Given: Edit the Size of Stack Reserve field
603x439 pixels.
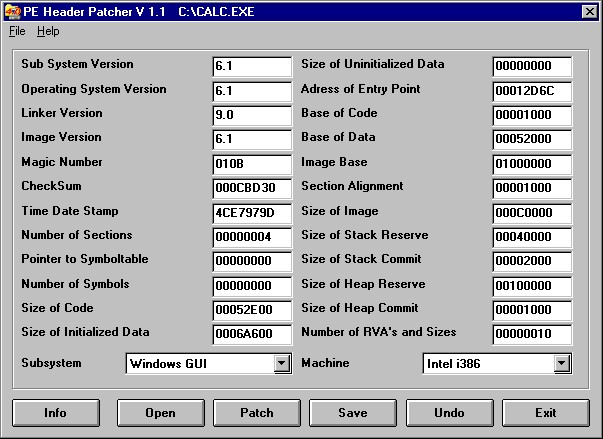Looking at the screenshot, I should pyautogui.click(x=532, y=237).
